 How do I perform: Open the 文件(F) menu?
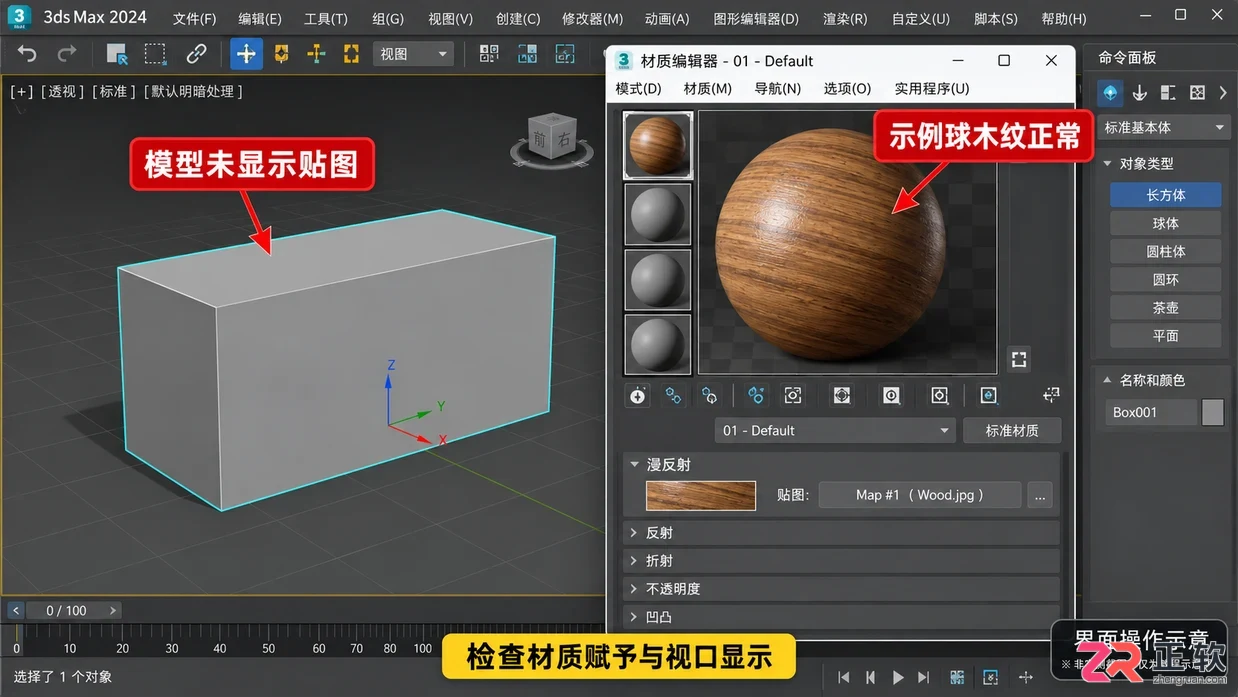point(194,19)
